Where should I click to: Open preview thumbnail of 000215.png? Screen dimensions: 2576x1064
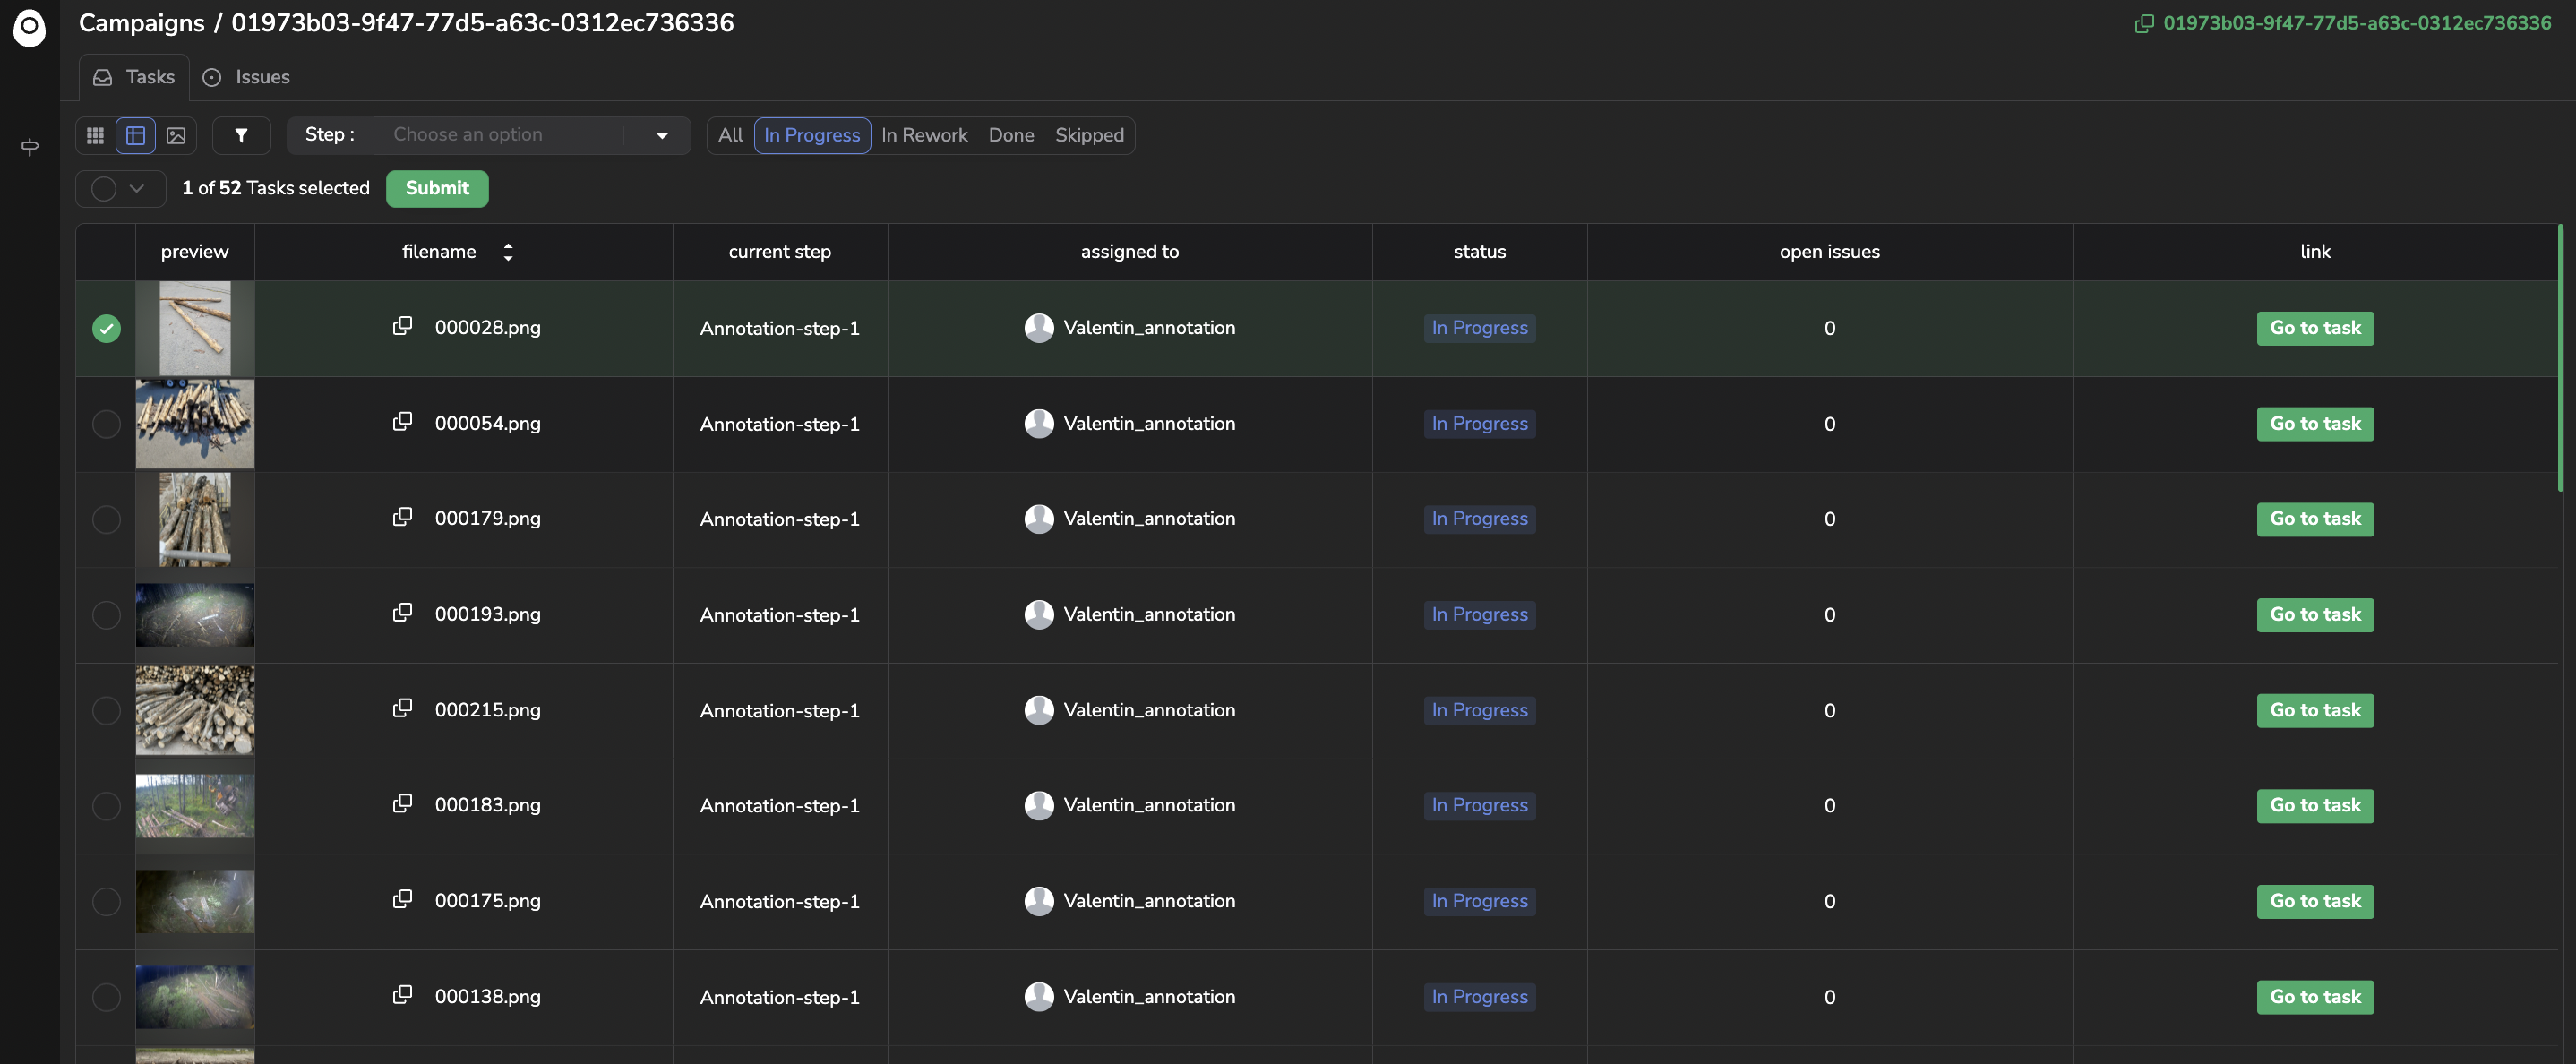[195, 710]
